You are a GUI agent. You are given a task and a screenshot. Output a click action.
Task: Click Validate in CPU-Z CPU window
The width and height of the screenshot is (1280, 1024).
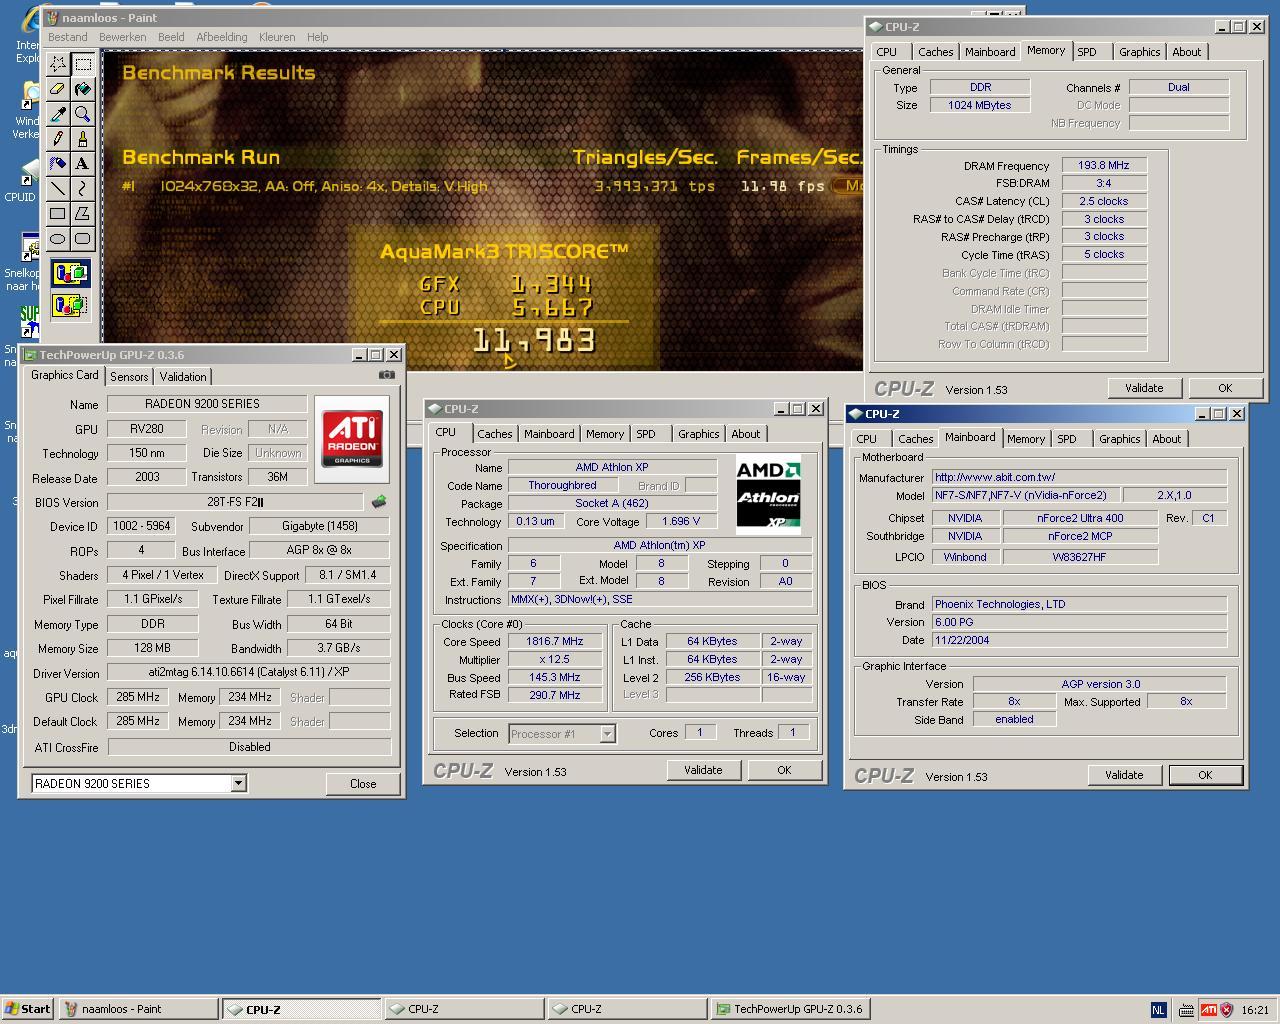[703, 770]
